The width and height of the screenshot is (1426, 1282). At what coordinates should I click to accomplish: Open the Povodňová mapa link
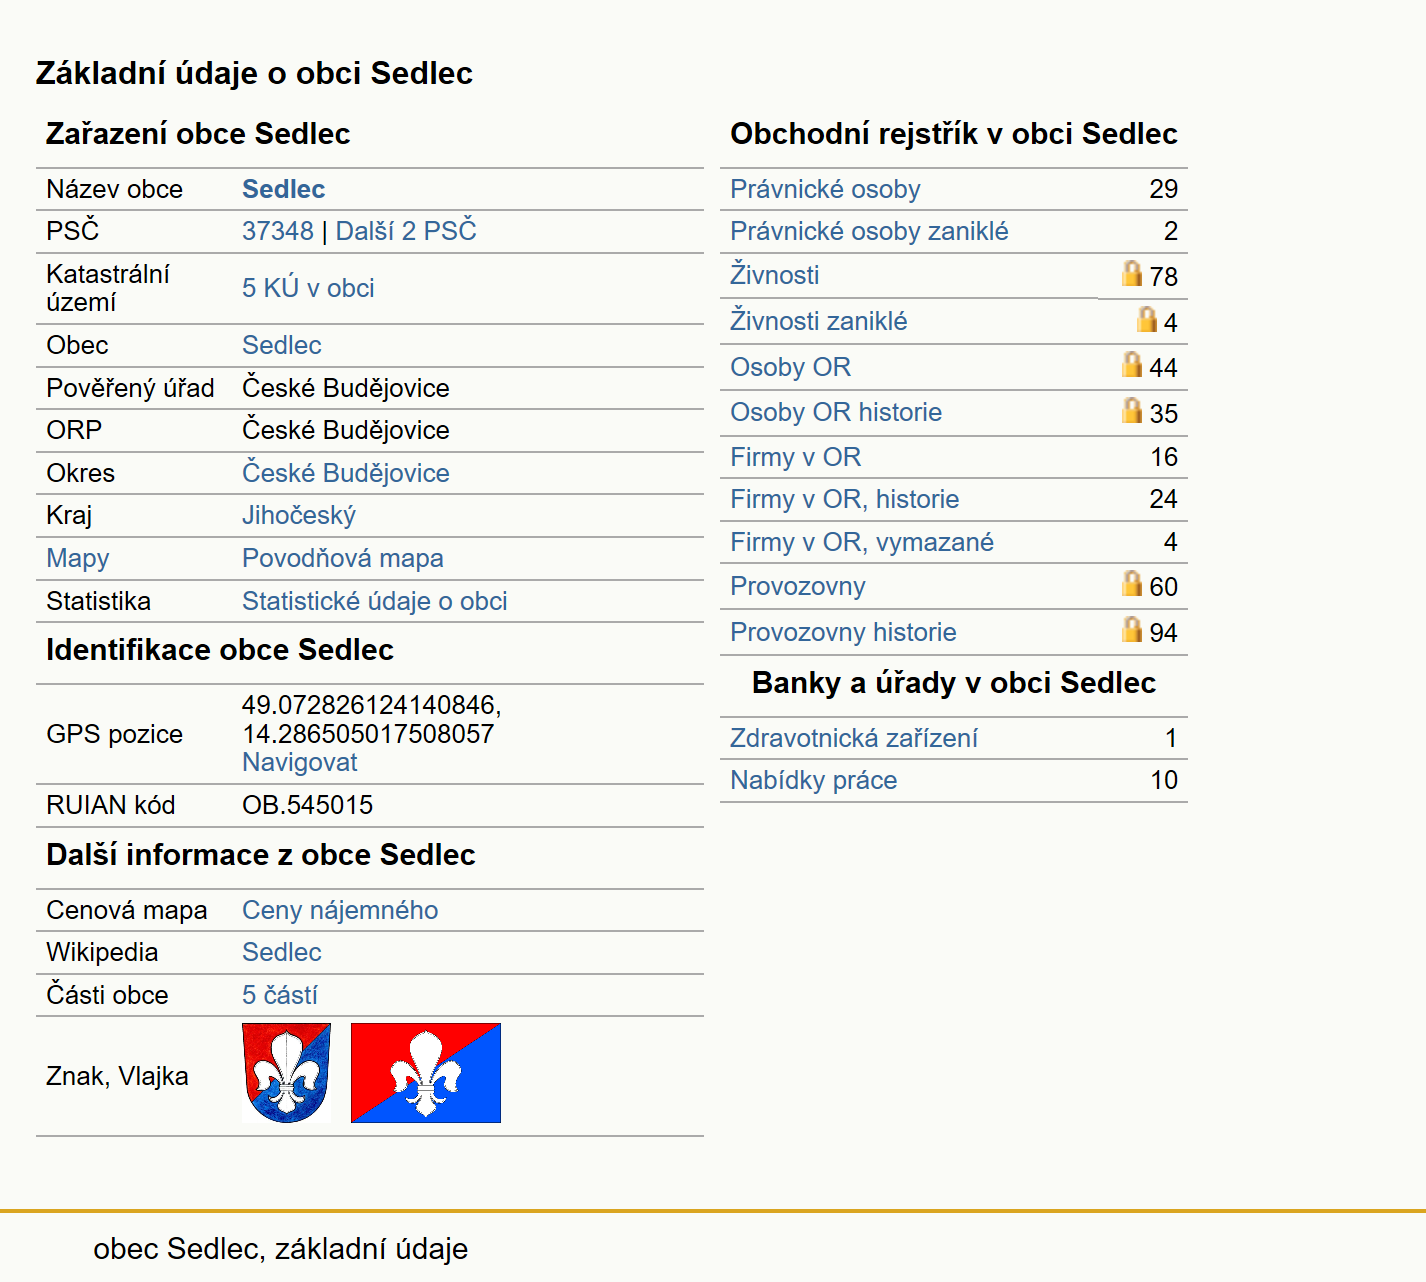coord(343,558)
